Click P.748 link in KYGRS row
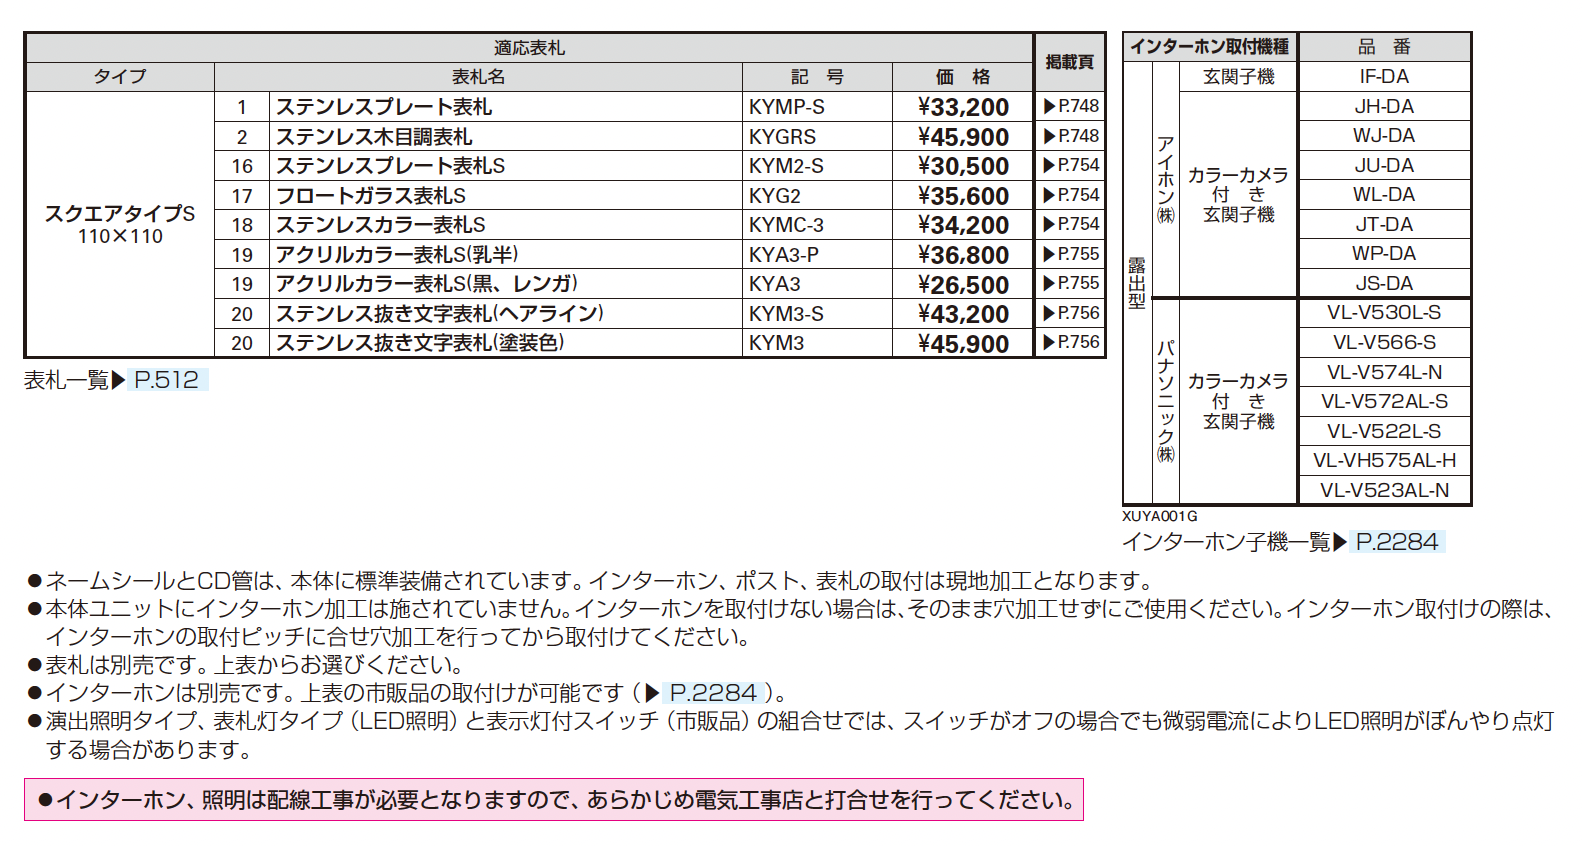This screenshot has width=1582, height=846. [1071, 136]
